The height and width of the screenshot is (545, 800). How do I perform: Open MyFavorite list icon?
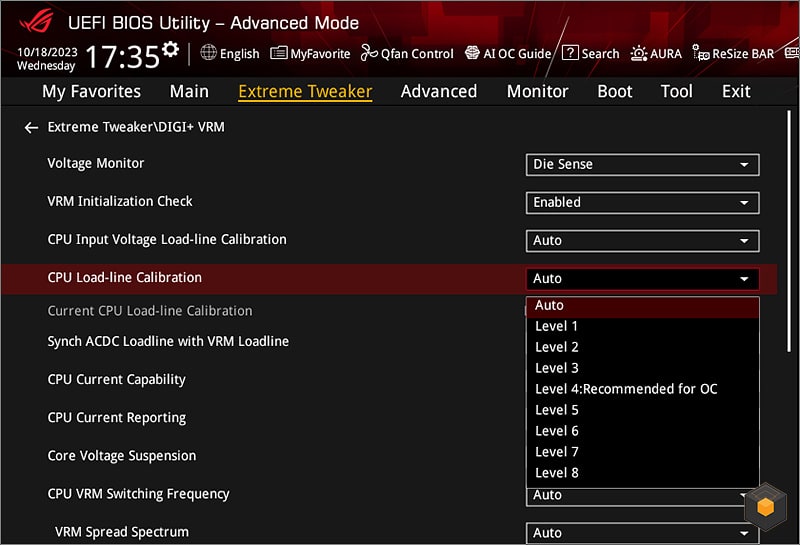click(x=279, y=53)
